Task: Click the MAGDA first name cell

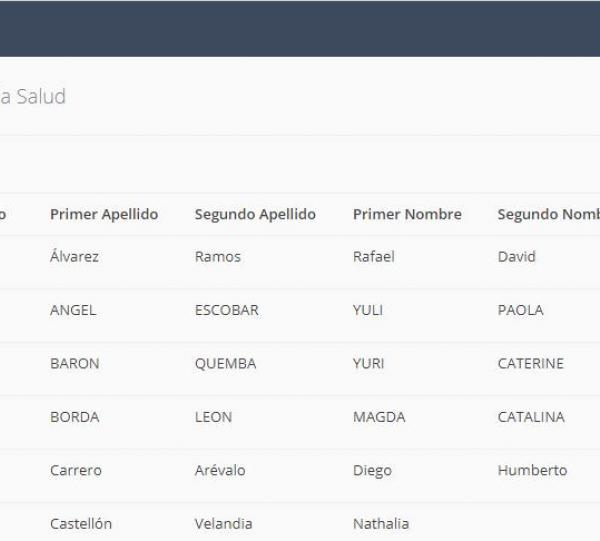Action: pos(379,417)
